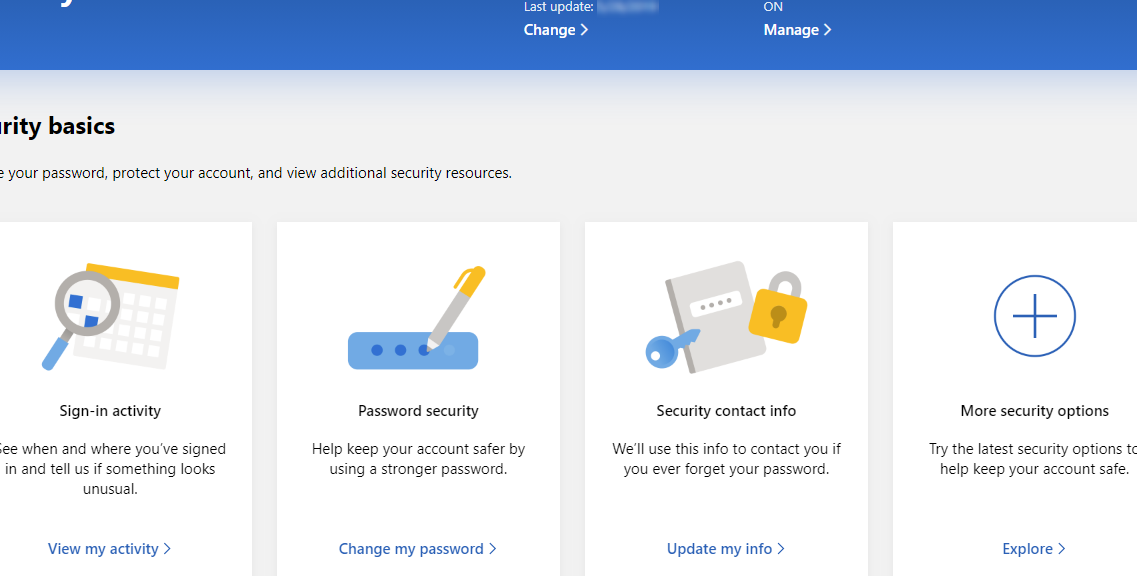Click the chevron after View my activity

pos(167,549)
